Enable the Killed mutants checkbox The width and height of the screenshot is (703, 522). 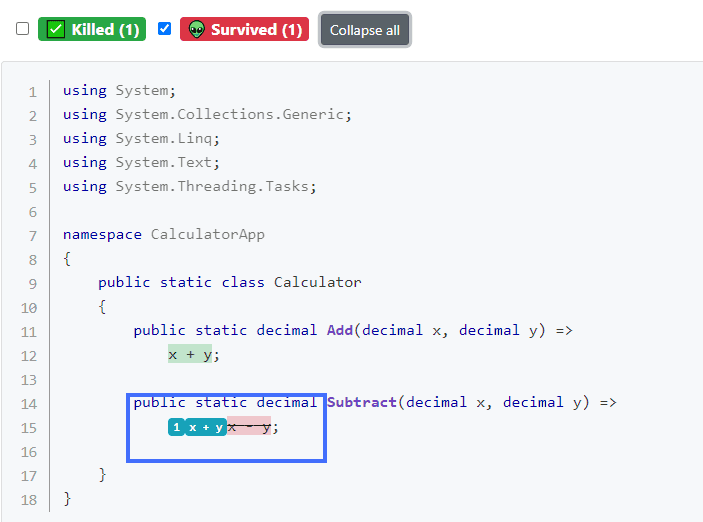tap(22, 29)
